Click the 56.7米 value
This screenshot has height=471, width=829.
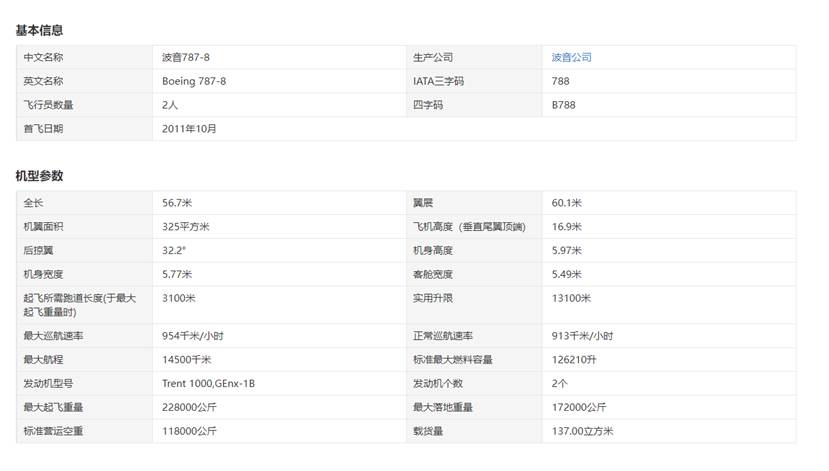coord(177,202)
